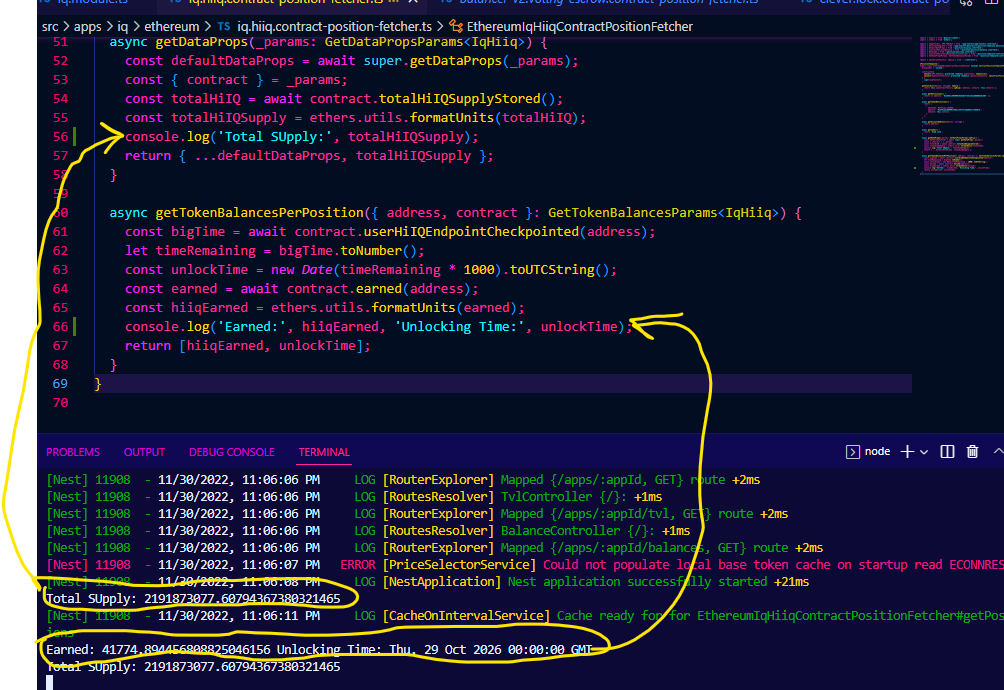
Task: Kill the terminal using the trash icon
Action: click(970, 452)
